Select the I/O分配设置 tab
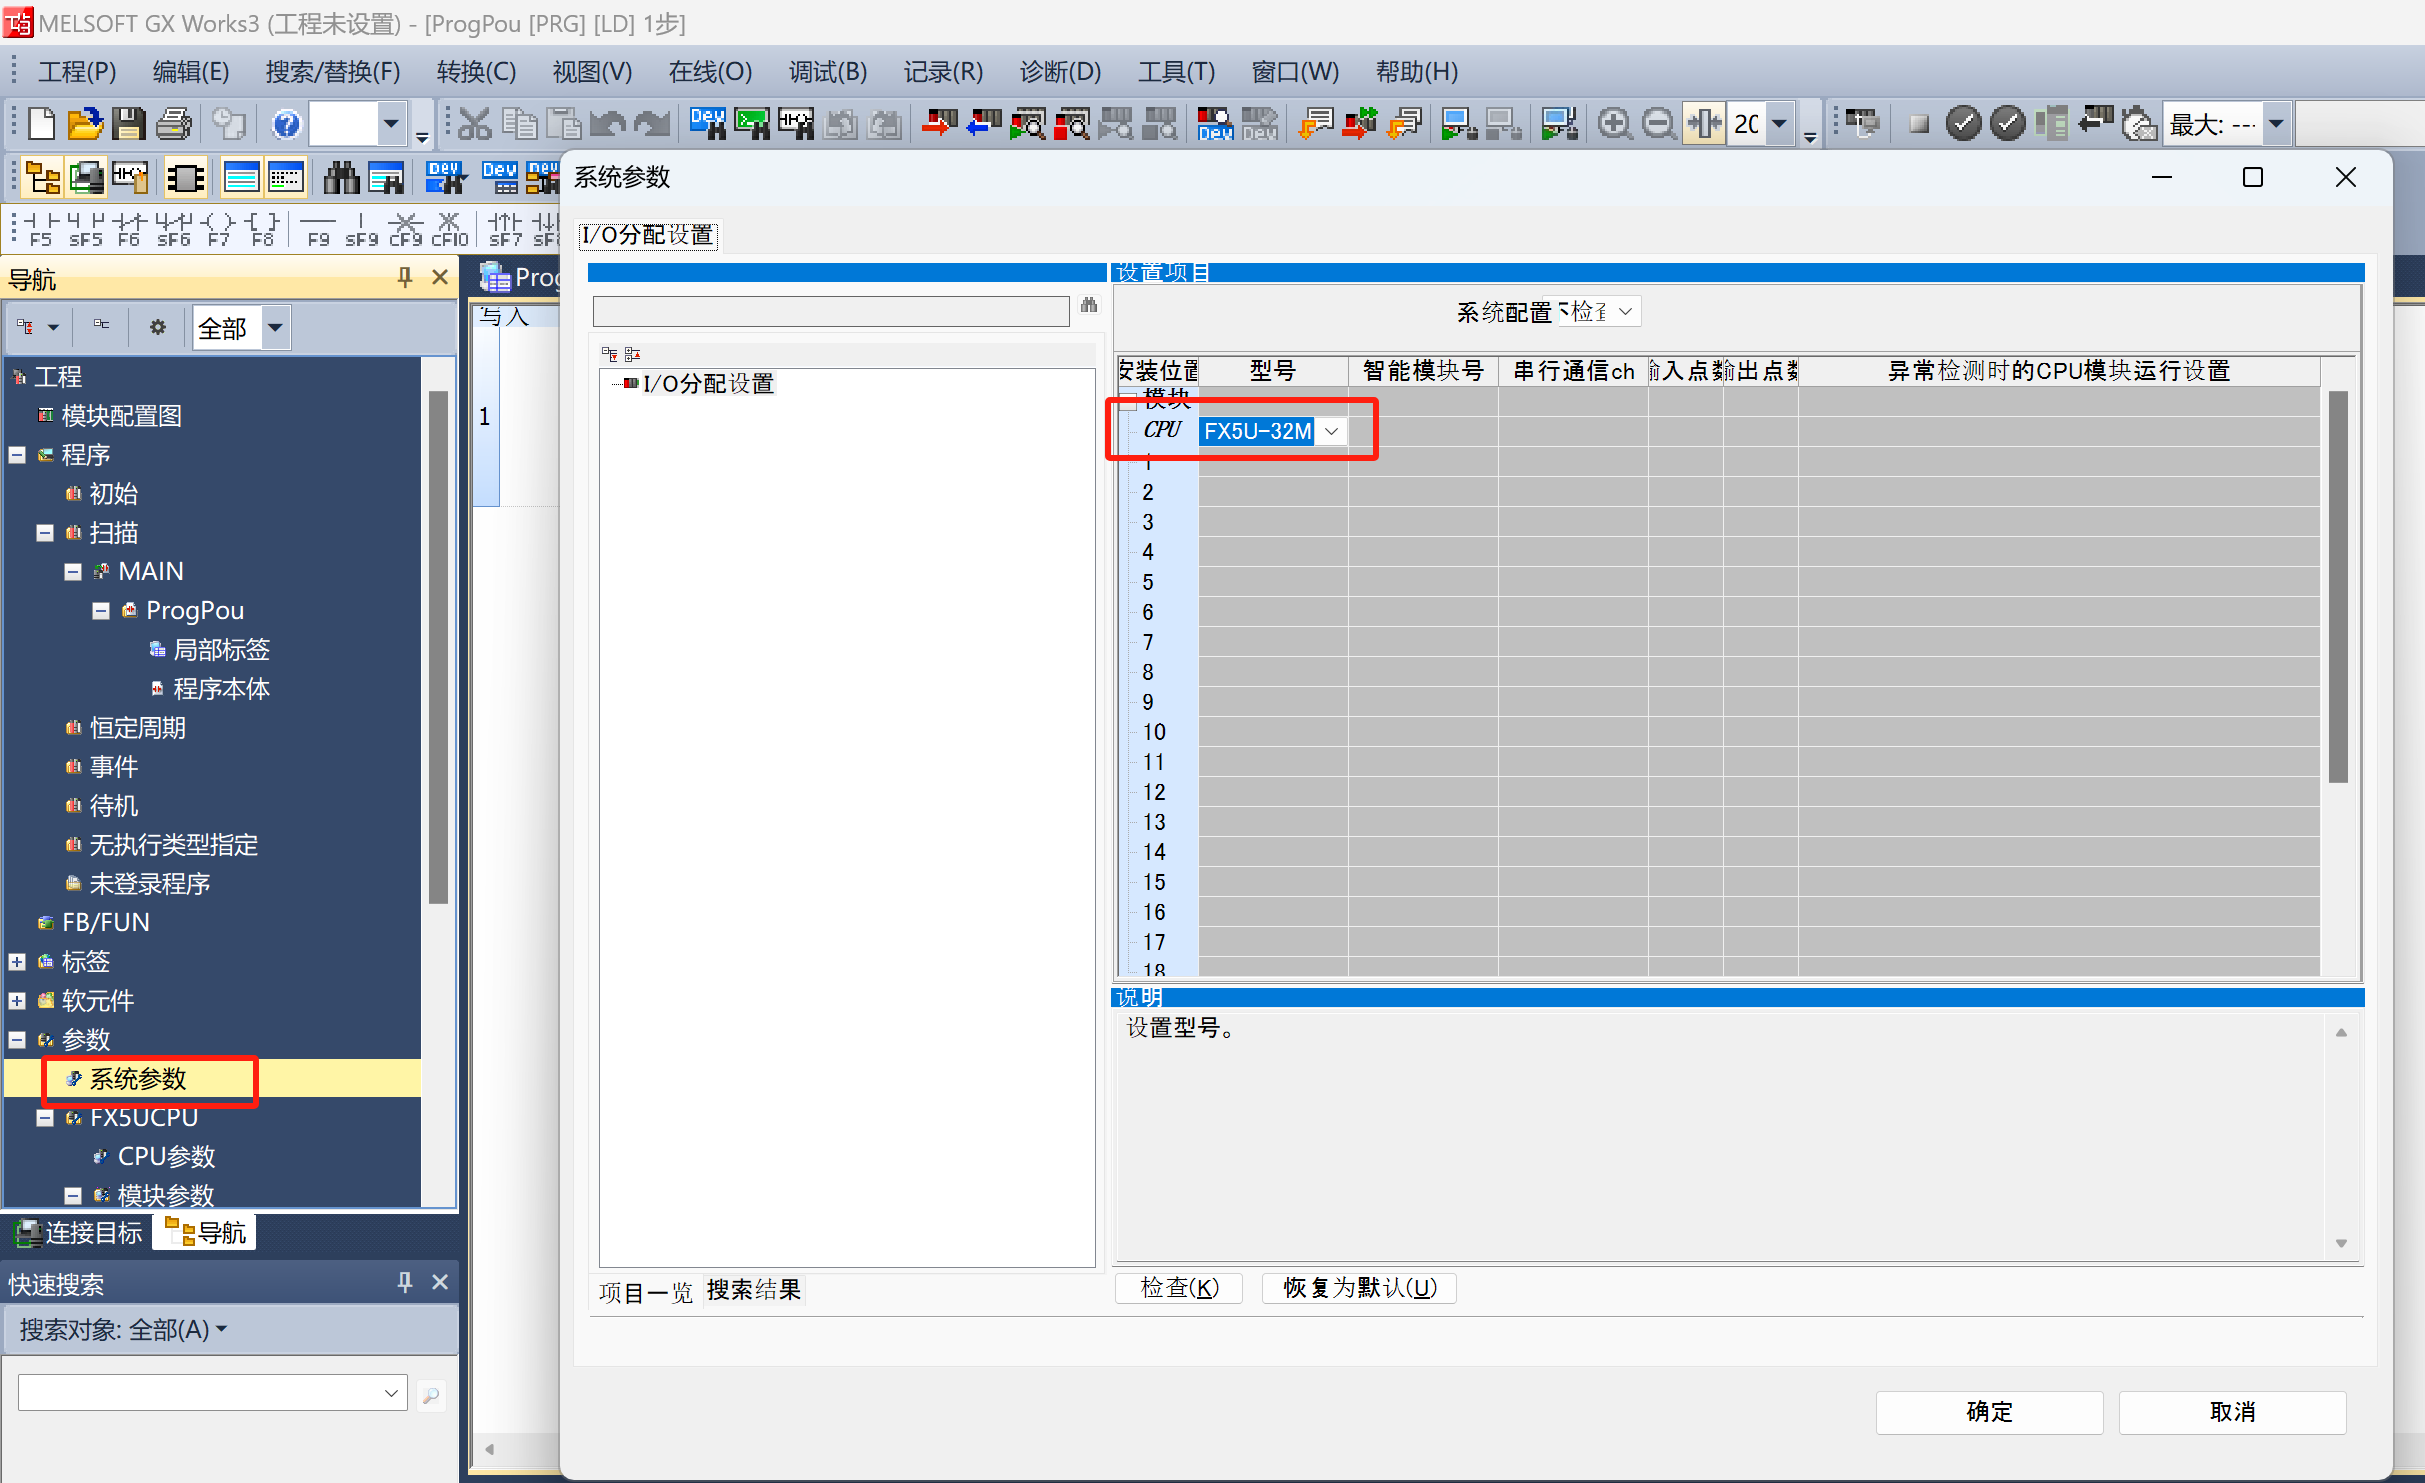 pos(648,236)
